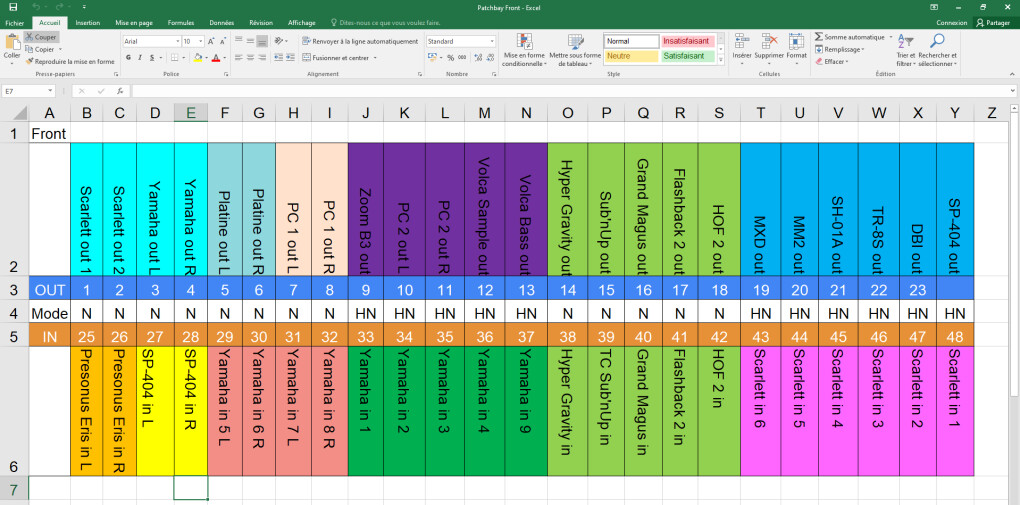Open Mise en forme conditionnelle menu
The image size is (1020, 505).
click(524, 51)
